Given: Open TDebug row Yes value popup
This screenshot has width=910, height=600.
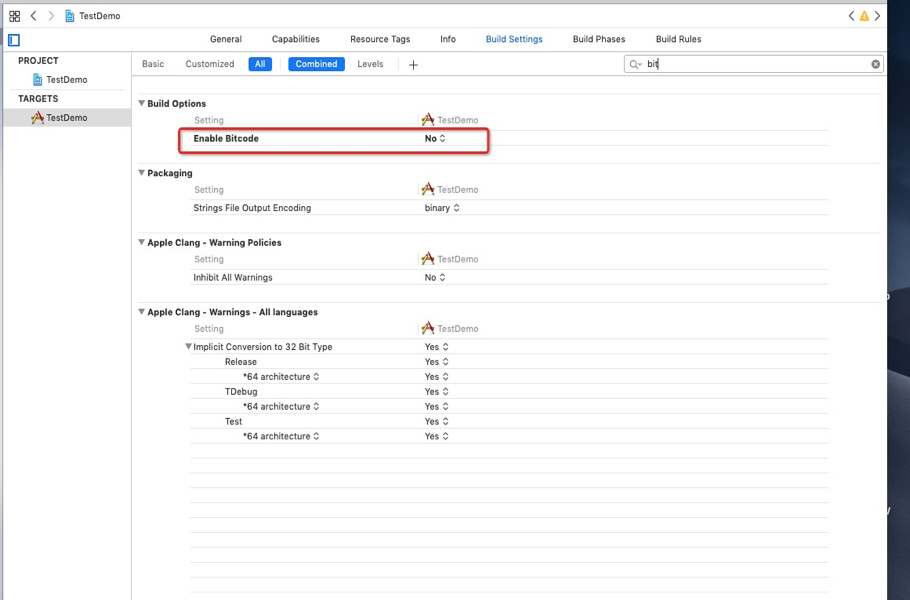Looking at the screenshot, I should click(x=436, y=392).
